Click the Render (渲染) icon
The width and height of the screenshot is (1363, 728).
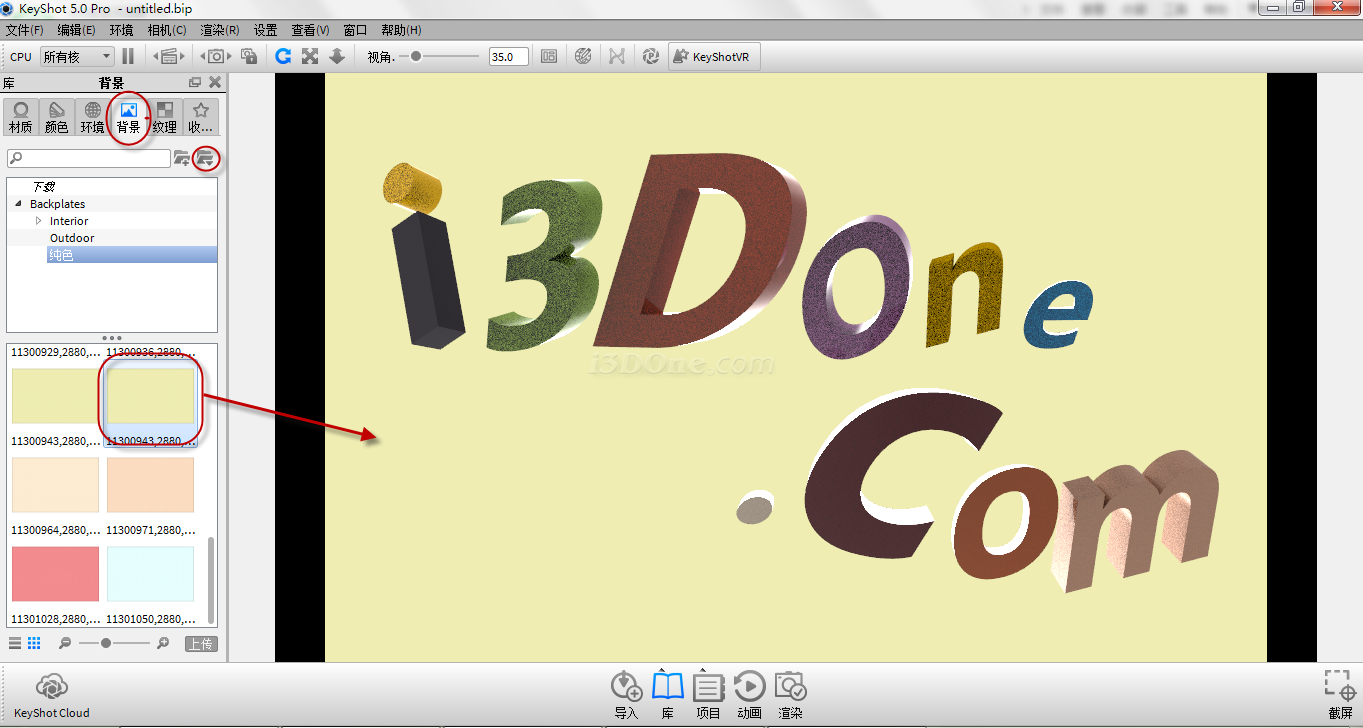791,695
